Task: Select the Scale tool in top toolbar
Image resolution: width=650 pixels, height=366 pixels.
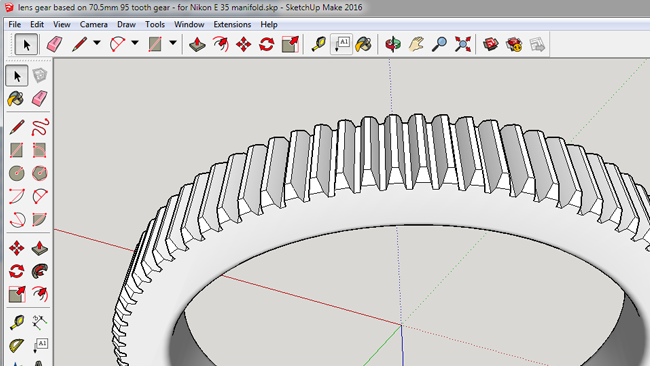Action: click(290, 44)
